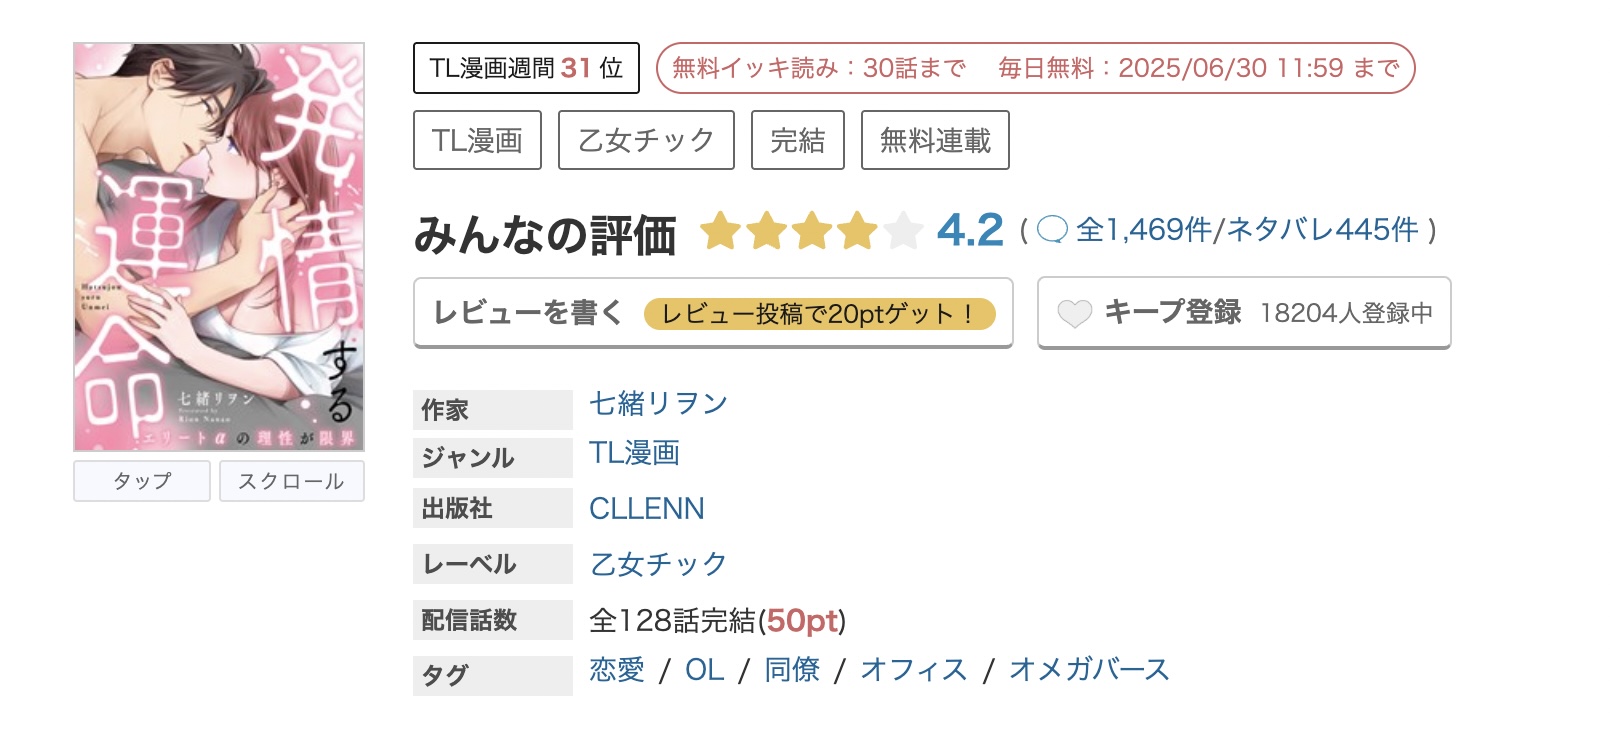
Task: Toggle the 完結 filter label
Action: 798,140
